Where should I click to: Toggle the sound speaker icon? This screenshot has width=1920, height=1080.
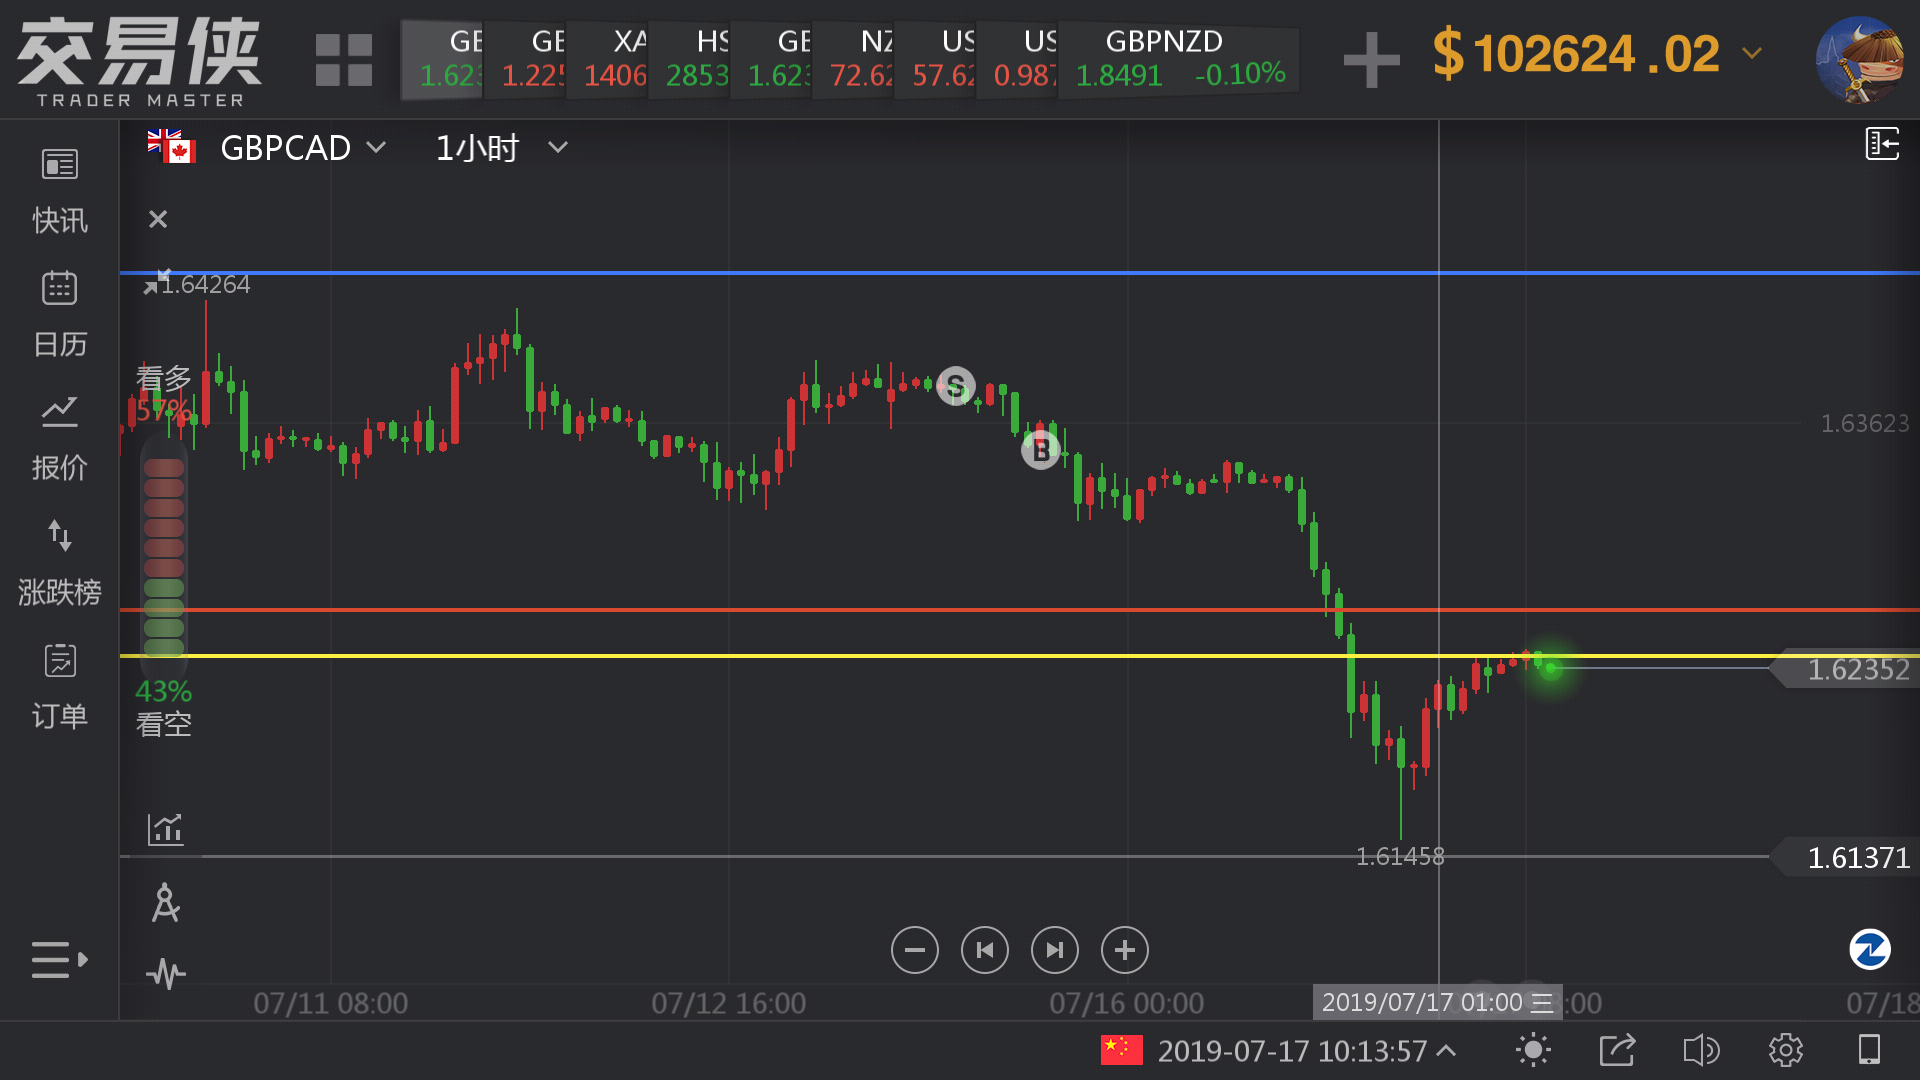(1701, 1050)
